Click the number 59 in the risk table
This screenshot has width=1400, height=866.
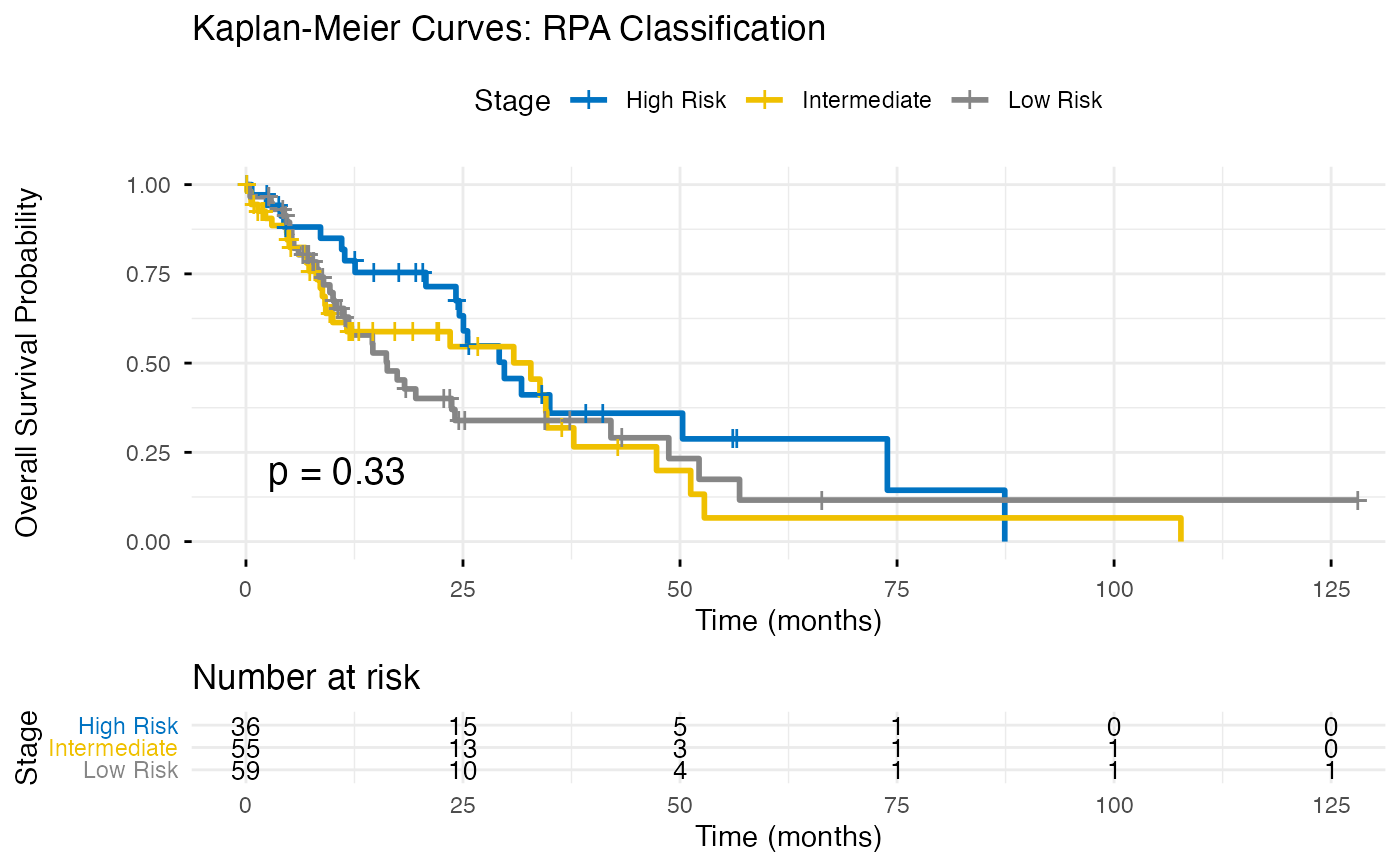[245, 771]
